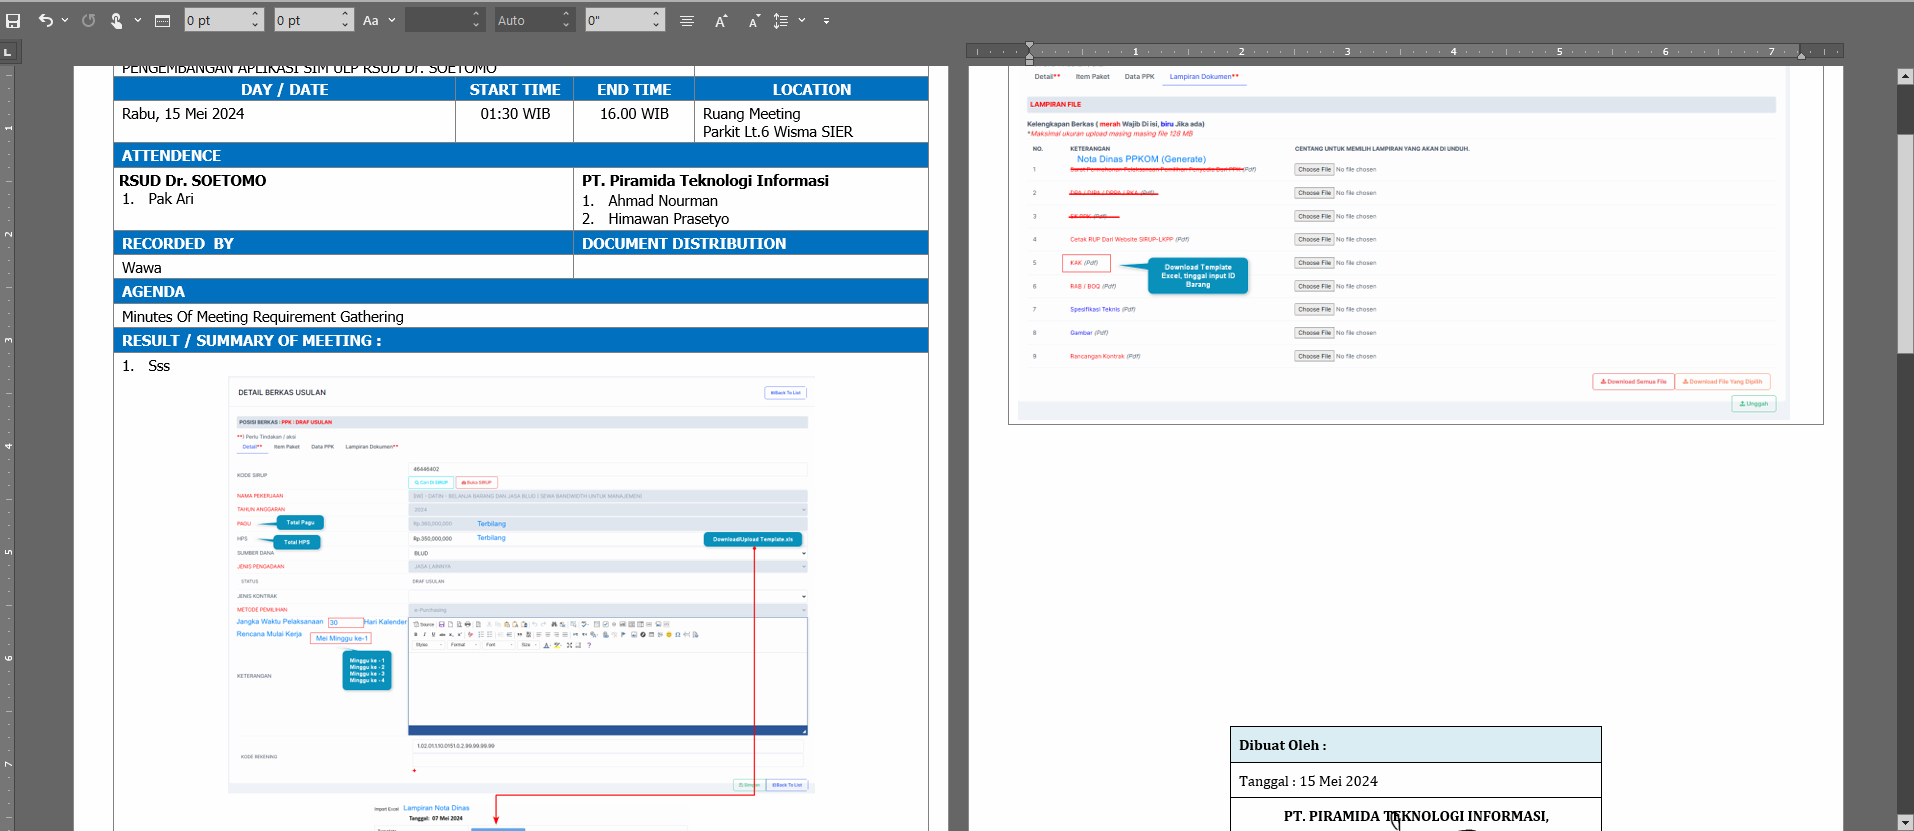Click the Save icon in the toolbar
This screenshot has width=1914, height=831.
tap(13, 20)
